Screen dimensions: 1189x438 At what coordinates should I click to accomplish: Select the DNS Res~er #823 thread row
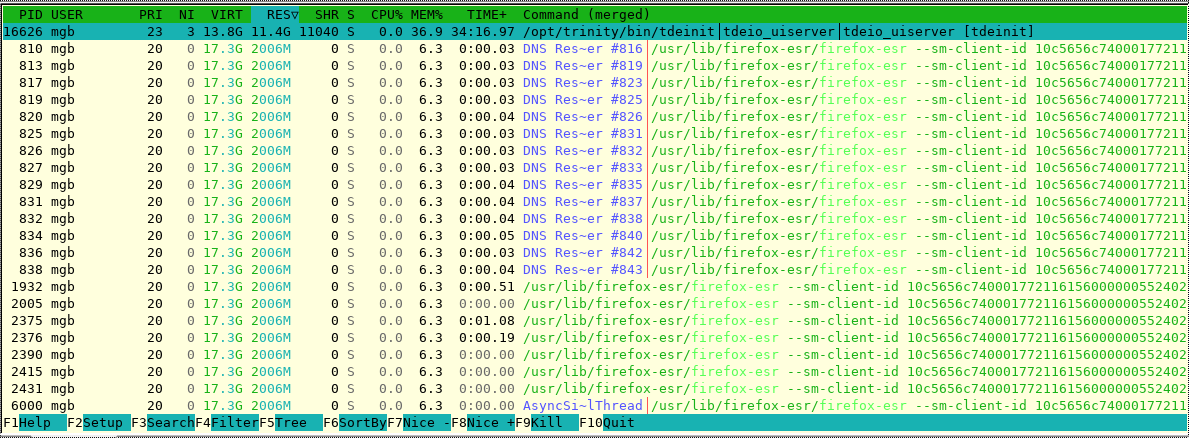pyautogui.click(x=594, y=83)
